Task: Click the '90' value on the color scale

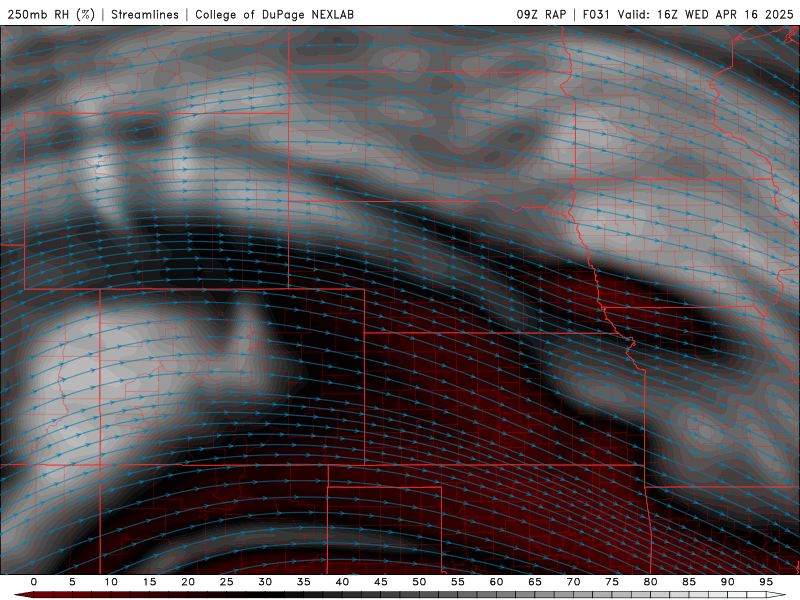Action: click(727, 582)
